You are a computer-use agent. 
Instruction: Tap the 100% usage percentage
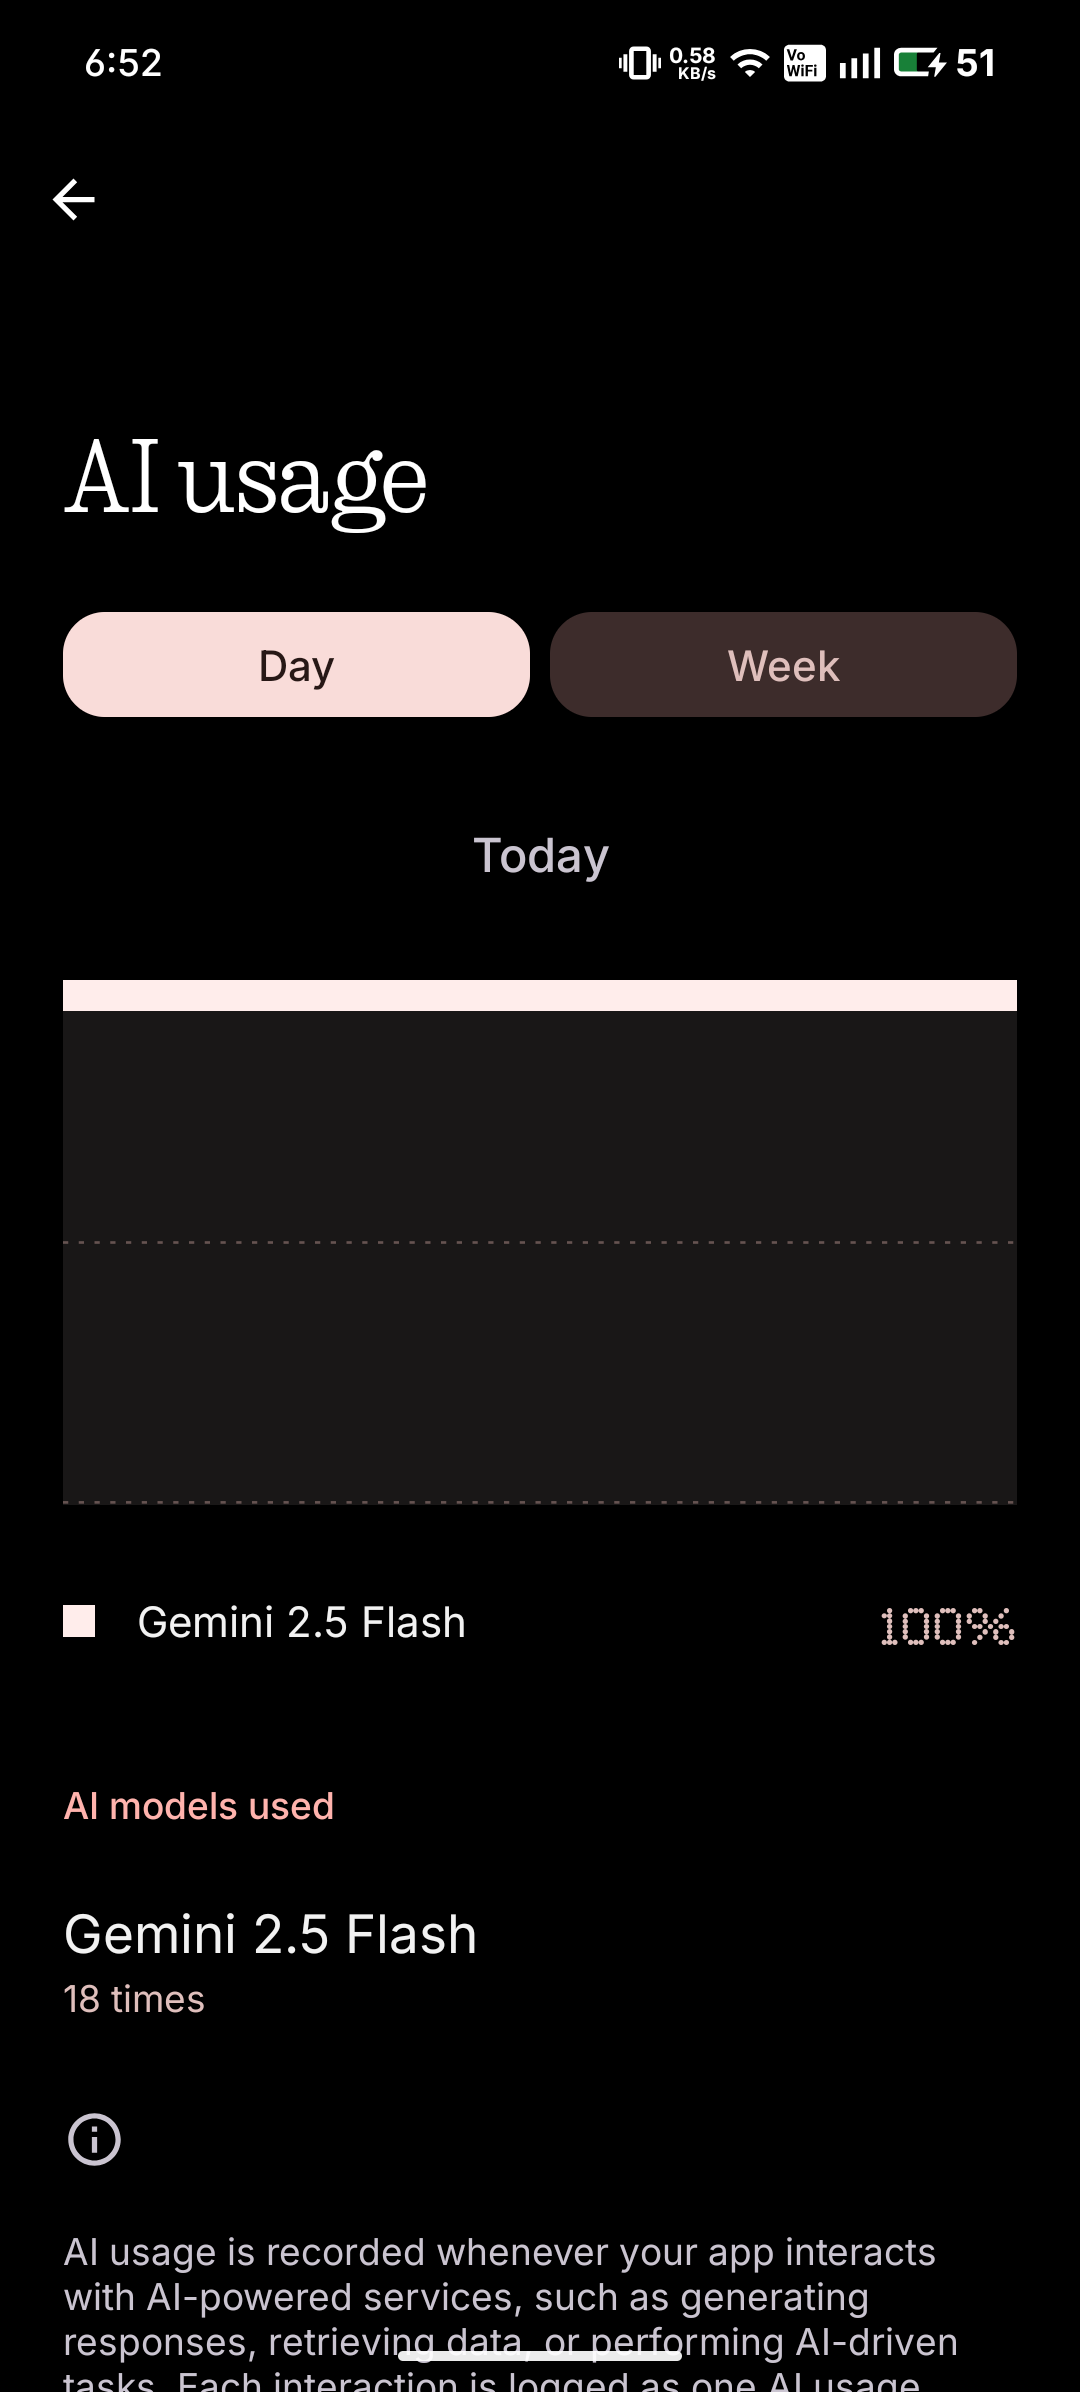[946, 1626]
